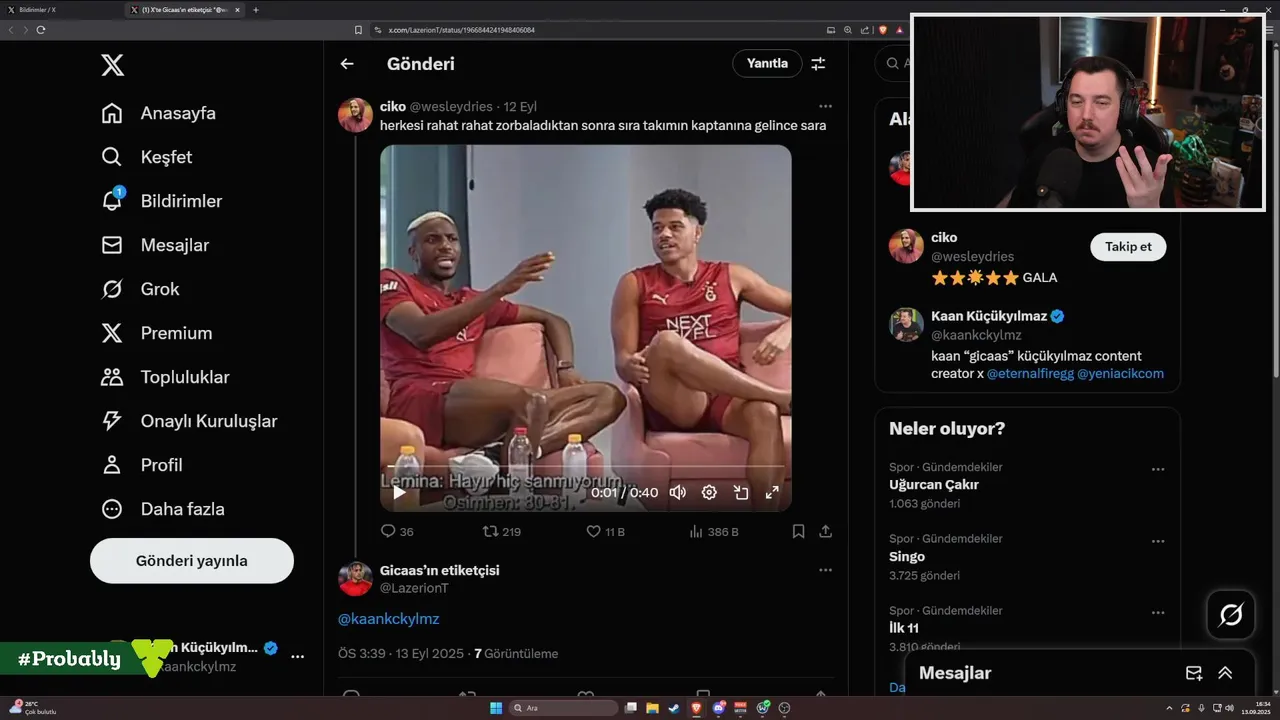
Task: Open Topluluklar communities
Action: click(165, 377)
